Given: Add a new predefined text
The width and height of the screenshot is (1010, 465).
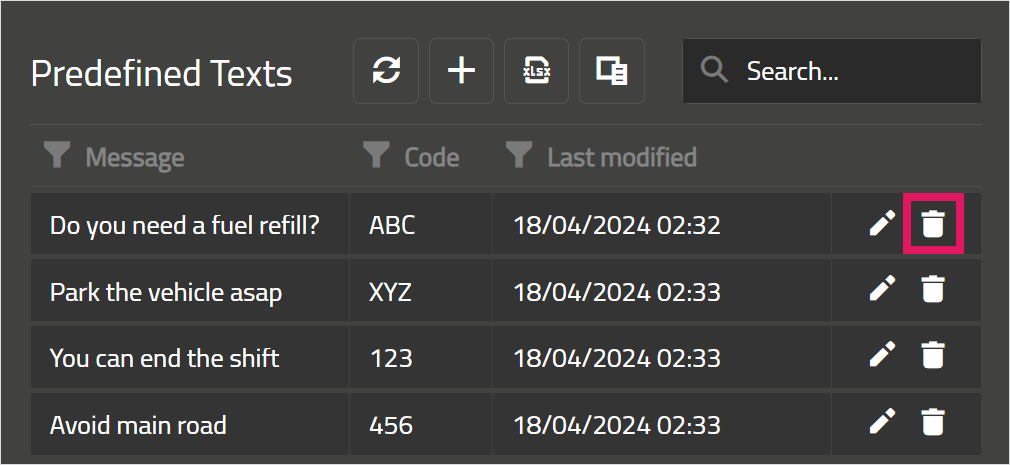Looking at the screenshot, I should [461, 71].
